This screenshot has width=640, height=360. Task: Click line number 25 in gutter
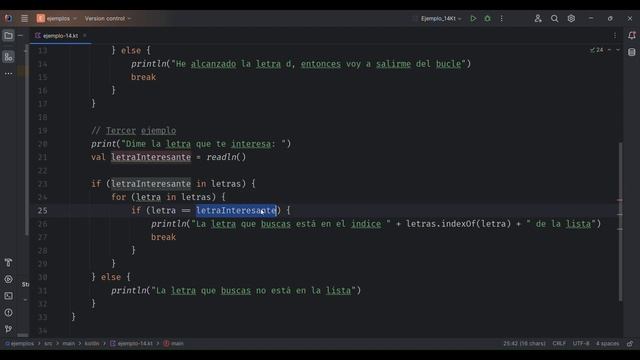click(42, 211)
